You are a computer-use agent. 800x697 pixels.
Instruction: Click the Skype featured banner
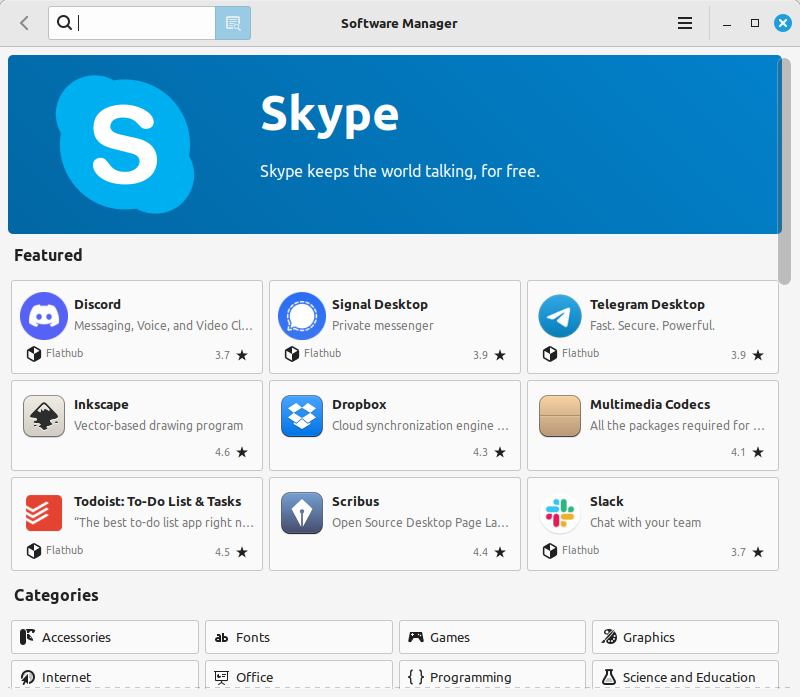click(x=394, y=144)
